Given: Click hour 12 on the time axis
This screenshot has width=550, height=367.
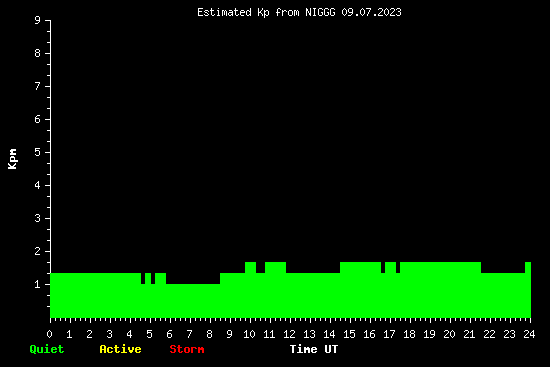Looking at the screenshot, I should coord(289,334).
